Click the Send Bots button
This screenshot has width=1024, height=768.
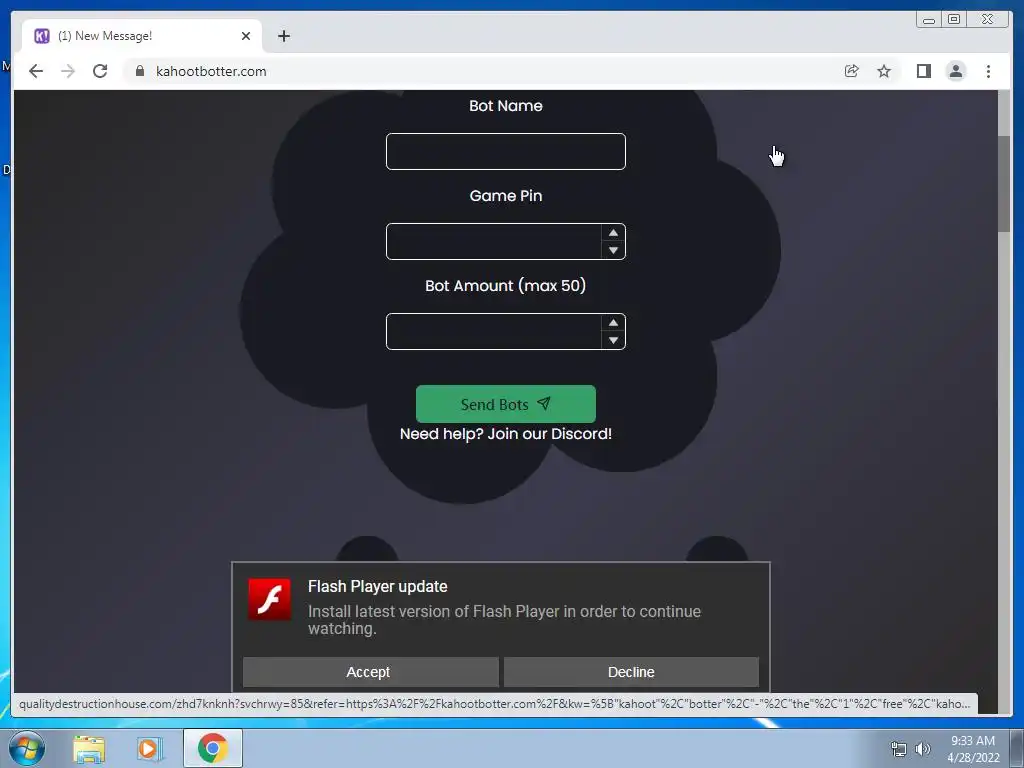click(x=505, y=404)
